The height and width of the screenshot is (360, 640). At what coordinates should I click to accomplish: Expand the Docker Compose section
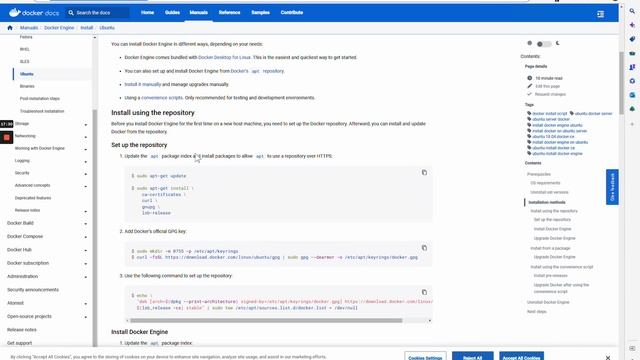tap(86, 237)
